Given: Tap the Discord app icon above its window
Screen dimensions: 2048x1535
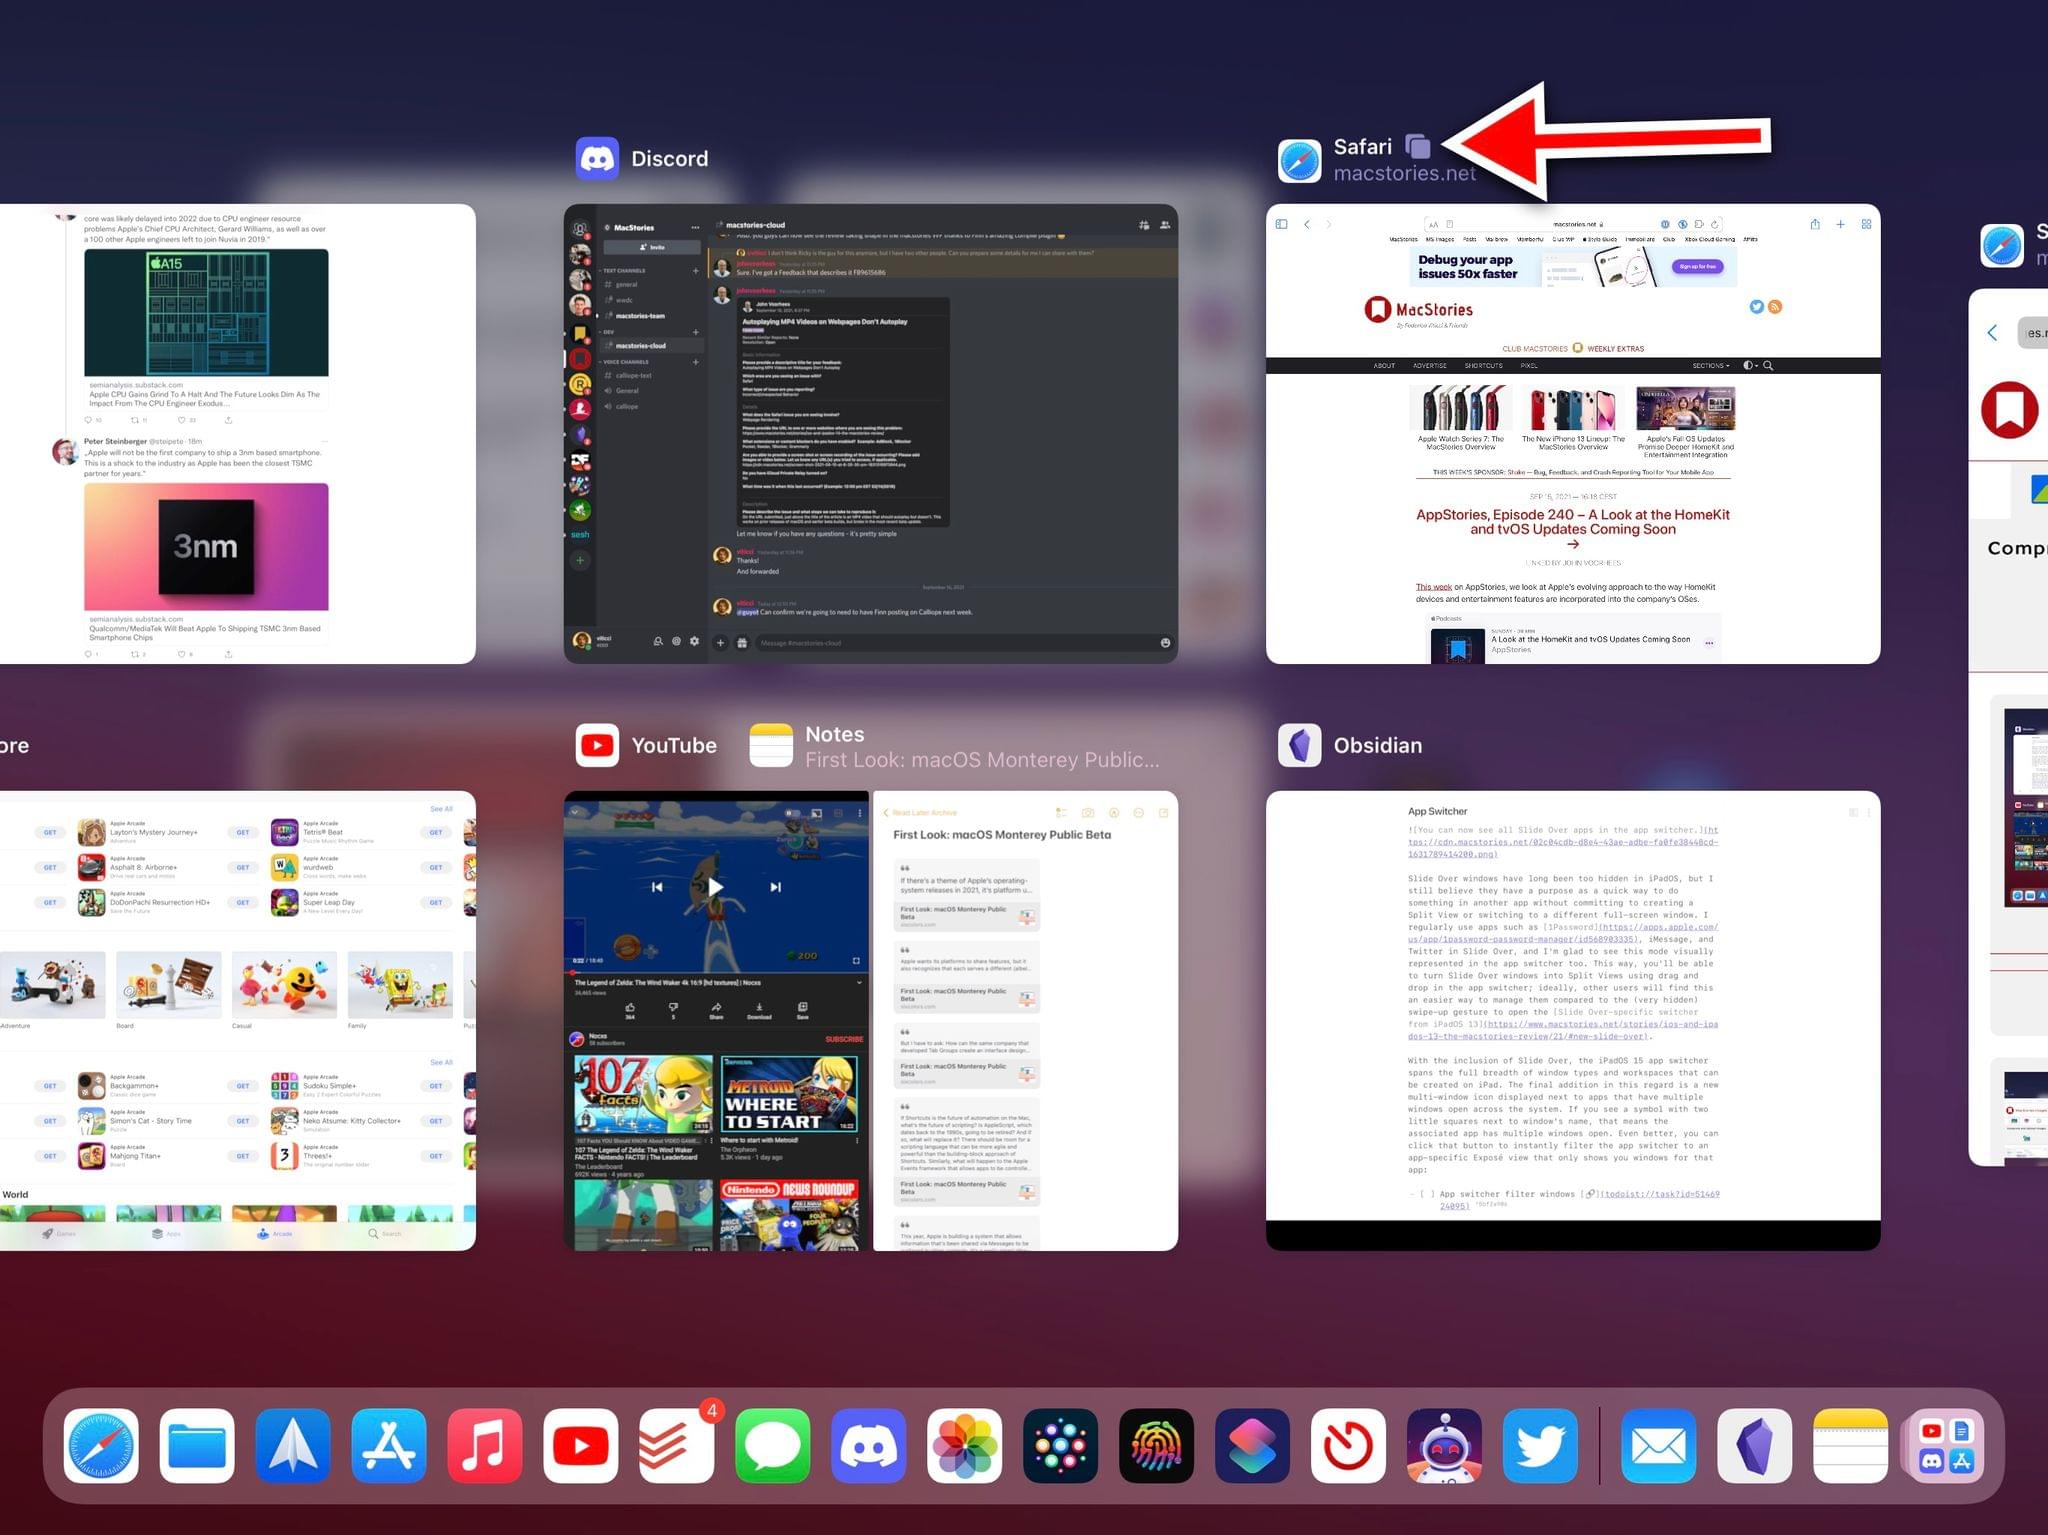Looking at the screenshot, I should pyautogui.click(x=597, y=159).
